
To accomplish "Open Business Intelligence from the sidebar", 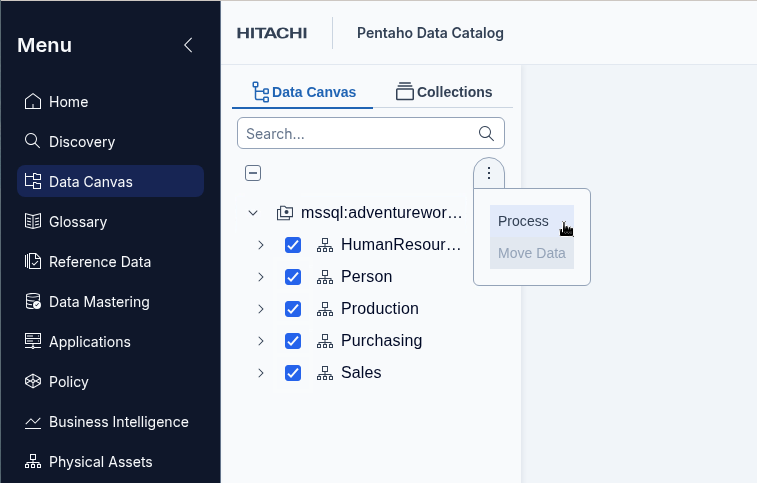I will 118,422.
